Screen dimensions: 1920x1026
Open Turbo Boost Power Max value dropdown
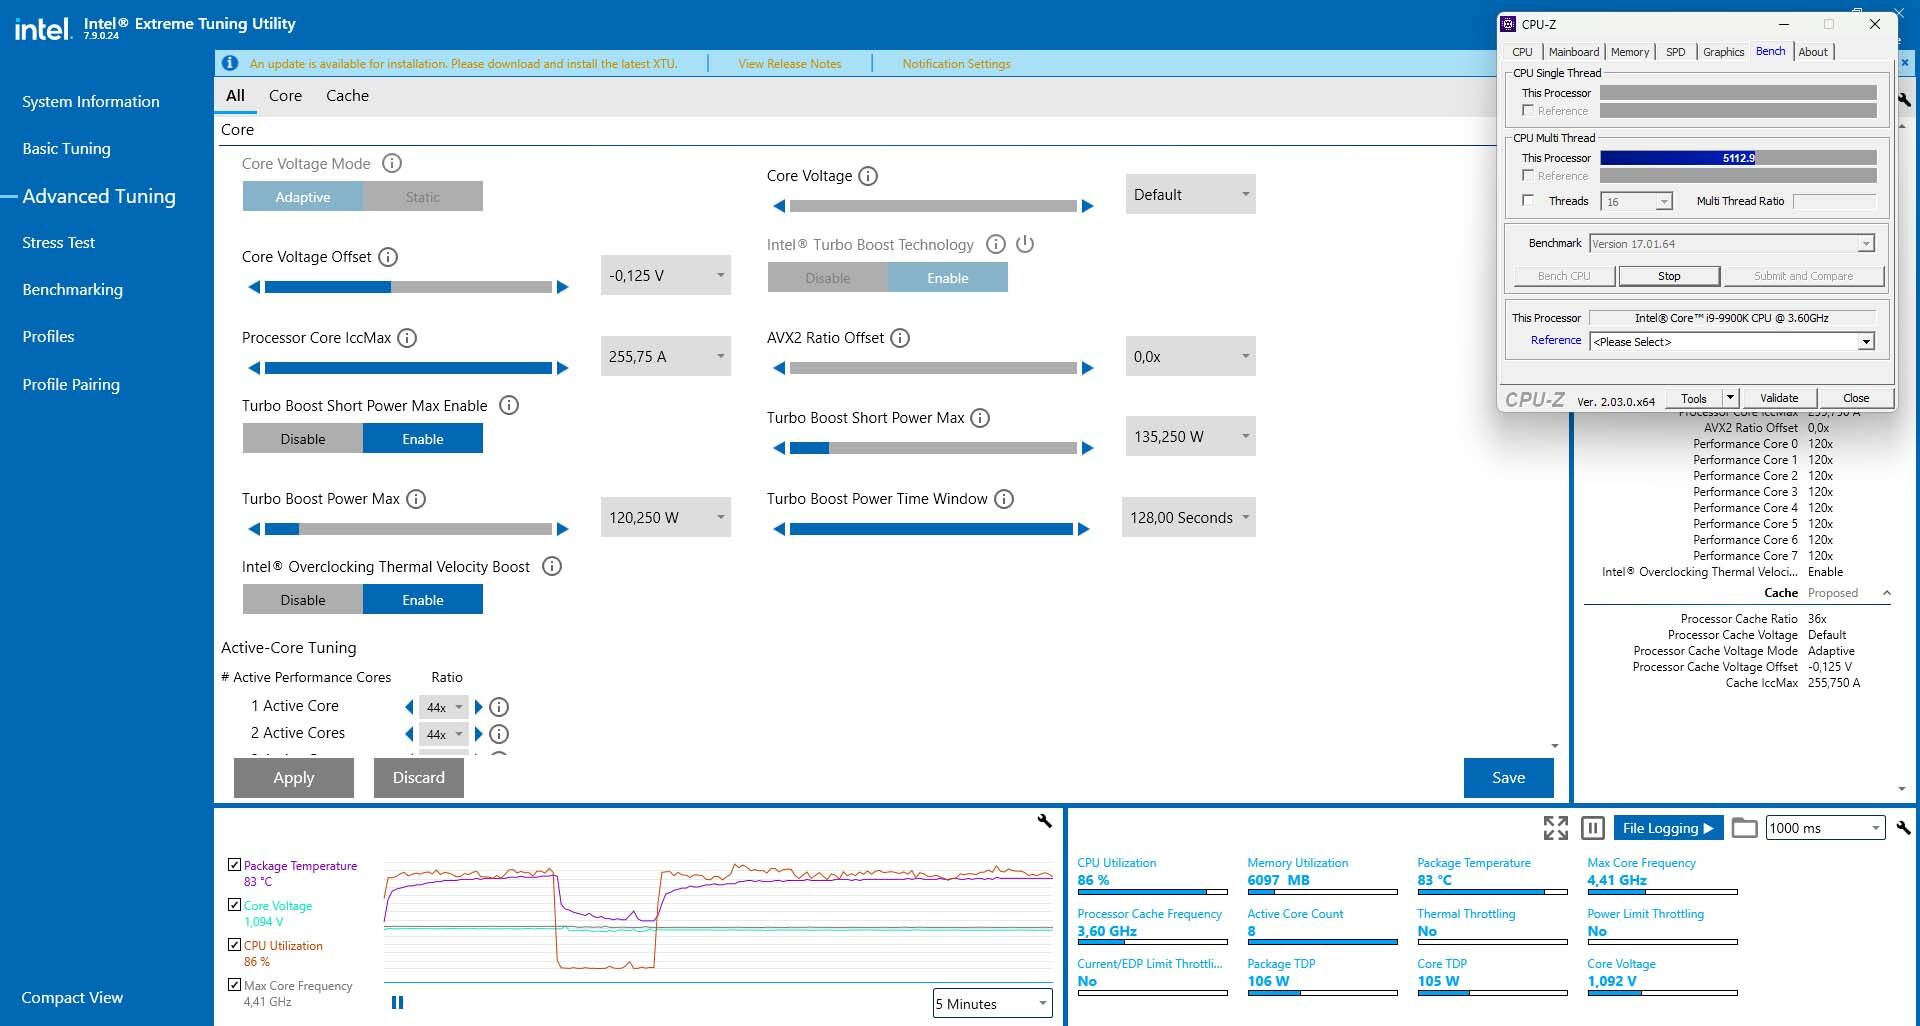pyautogui.click(x=666, y=517)
